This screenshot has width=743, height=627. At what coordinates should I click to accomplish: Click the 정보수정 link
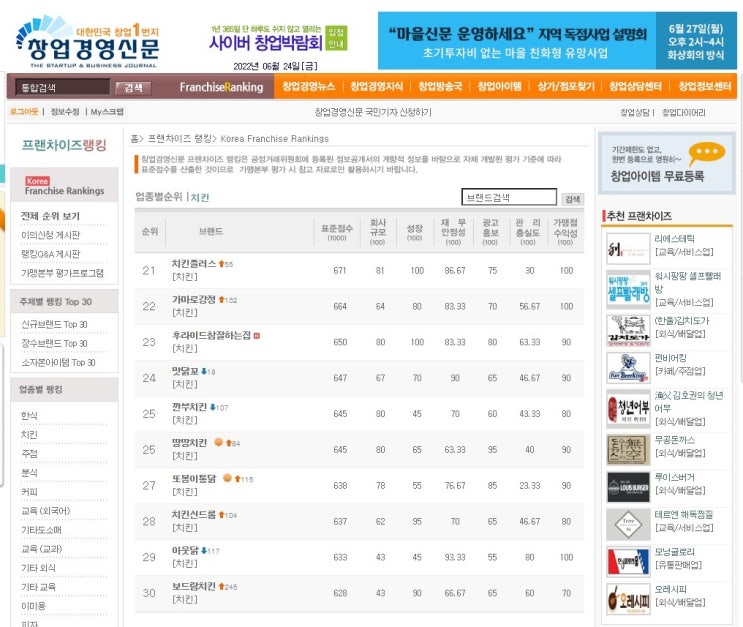[65, 112]
